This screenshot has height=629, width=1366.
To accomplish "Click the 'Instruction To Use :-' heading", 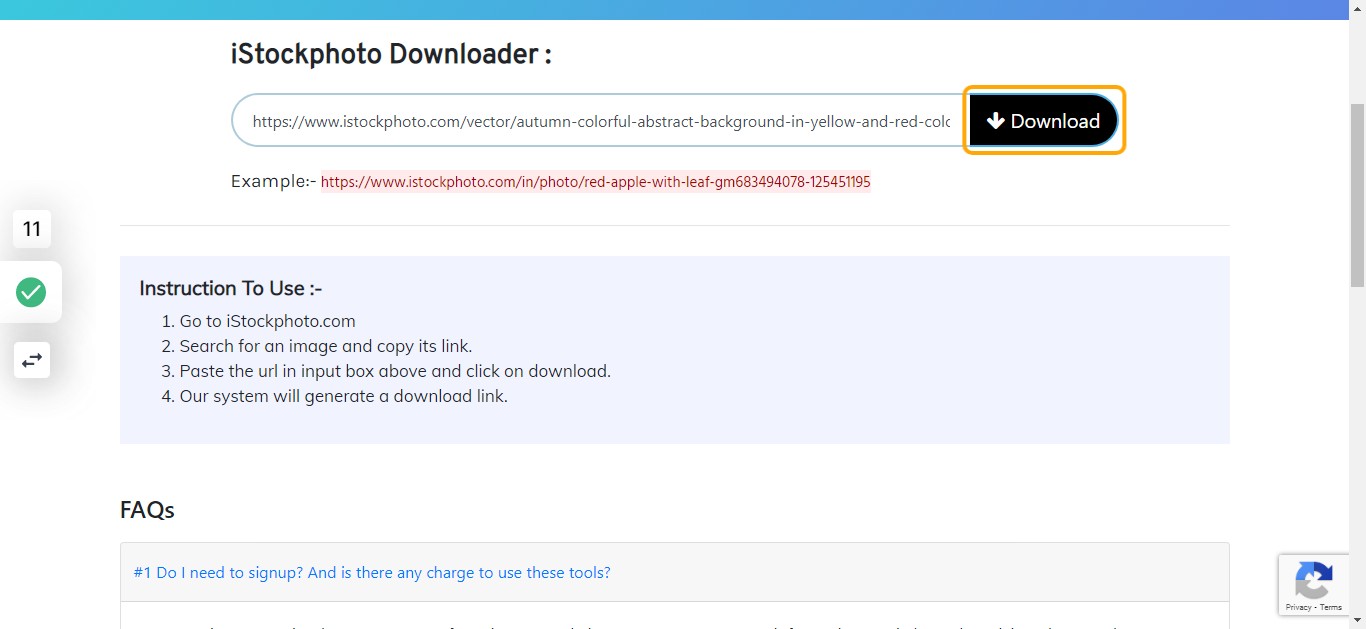I will (231, 288).
